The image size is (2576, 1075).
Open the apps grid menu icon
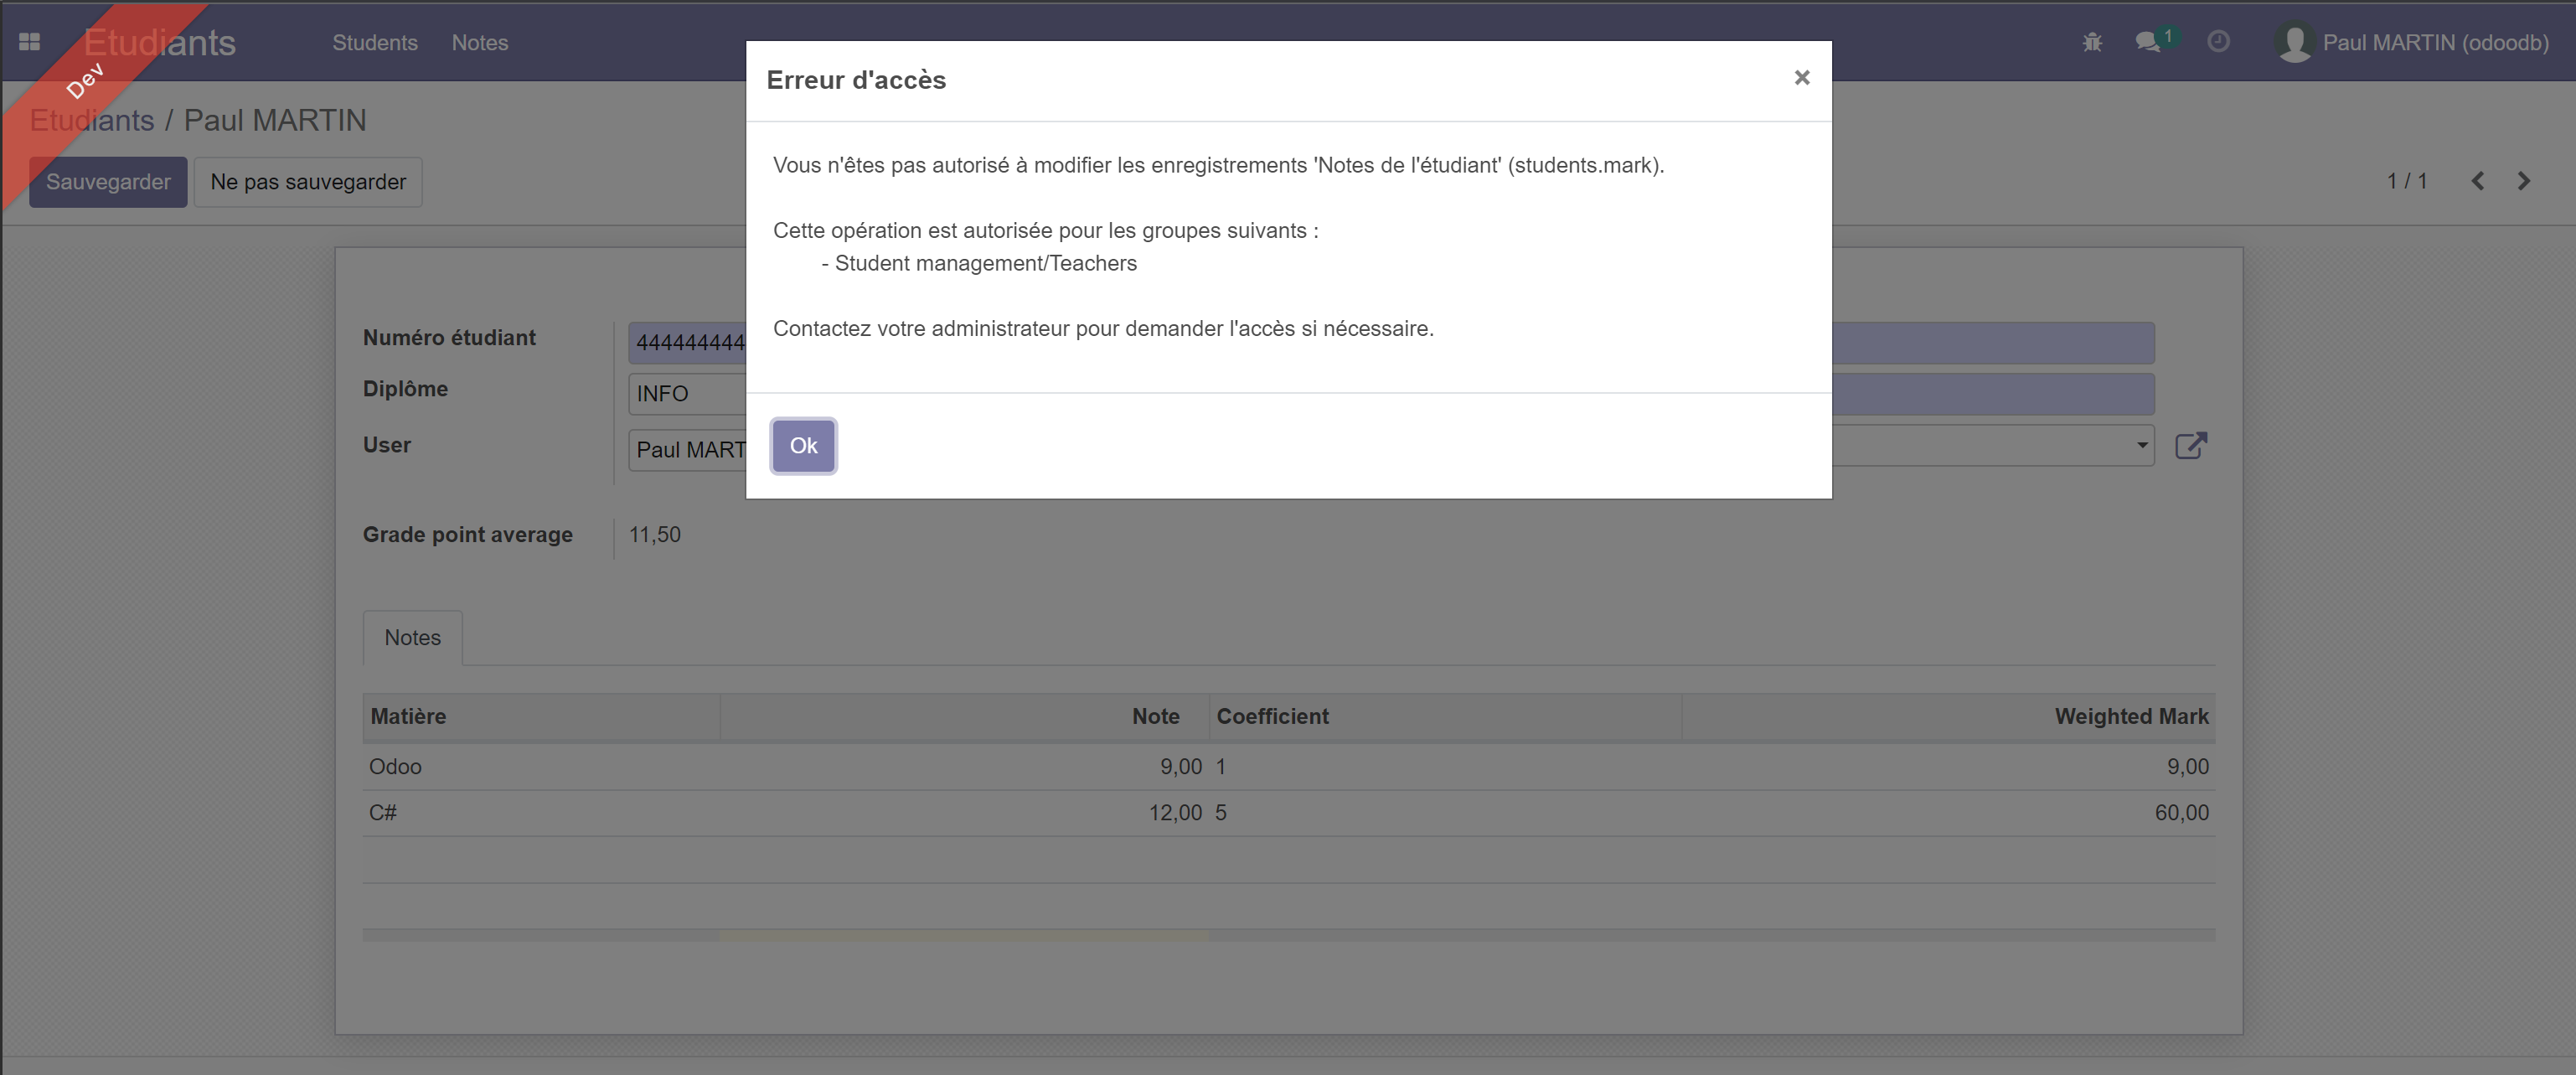pos(29,42)
